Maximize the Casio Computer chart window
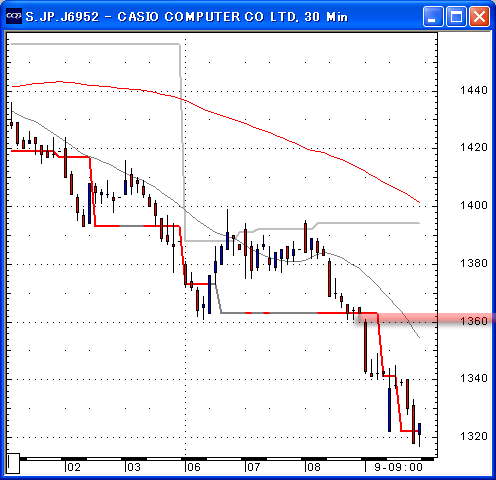Screen dimensions: 496x480 pos(456,16)
